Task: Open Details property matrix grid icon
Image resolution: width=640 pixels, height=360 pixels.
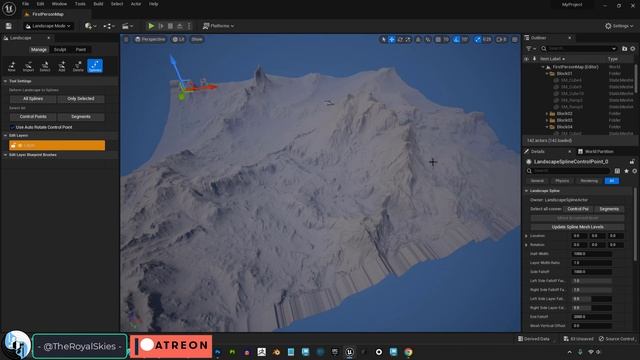Action: [617, 171]
